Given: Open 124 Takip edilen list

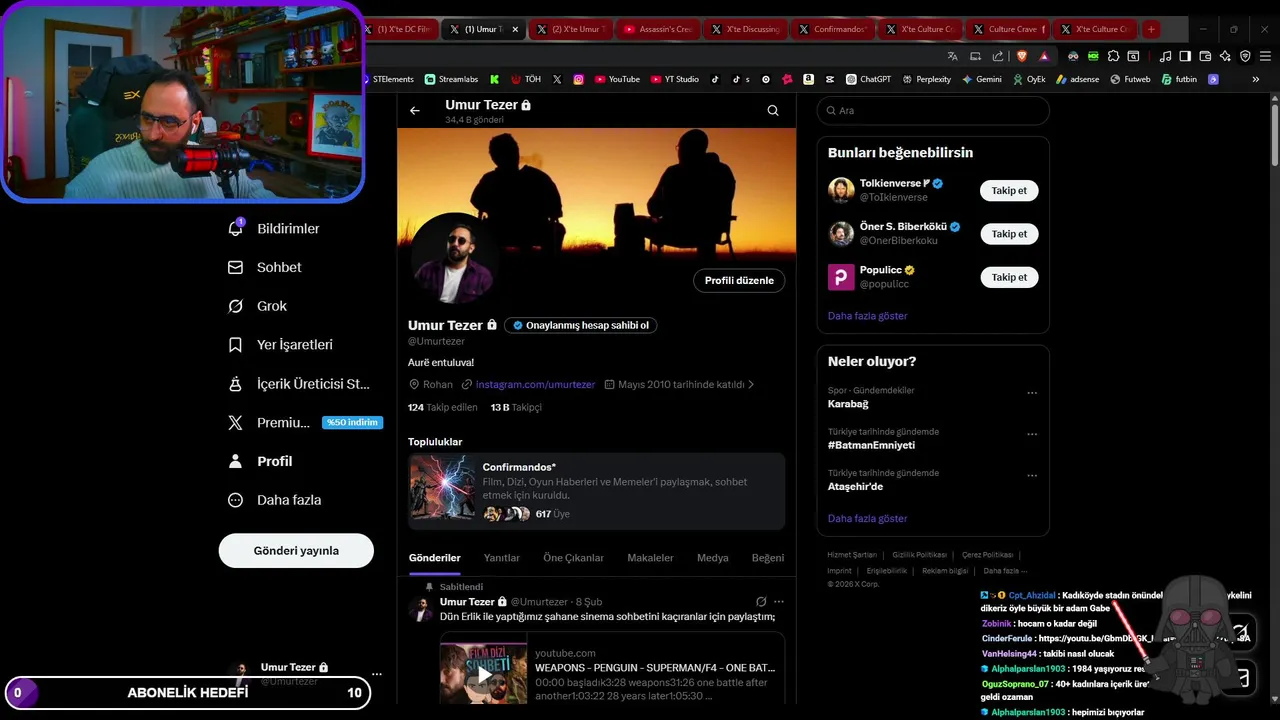Looking at the screenshot, I should pos(443,408).
